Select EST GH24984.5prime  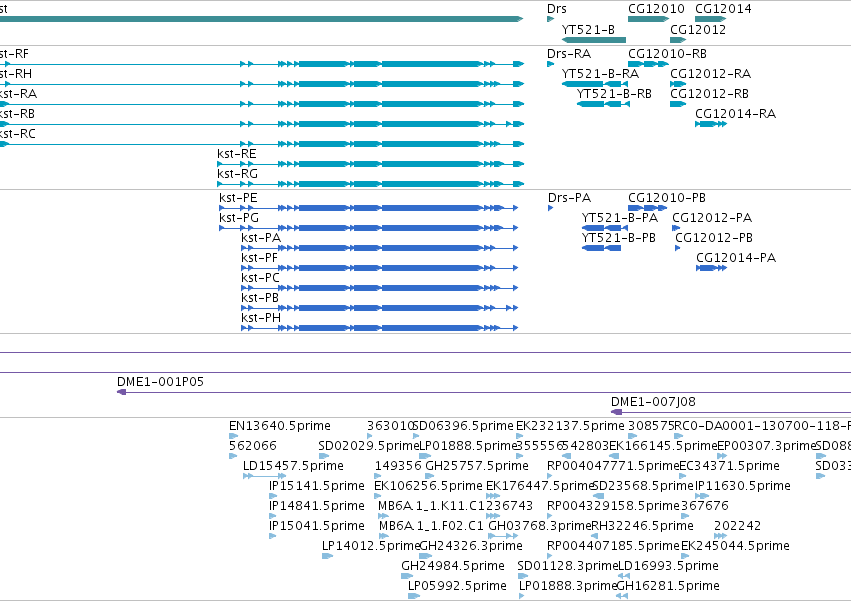[x=407, y=576]
